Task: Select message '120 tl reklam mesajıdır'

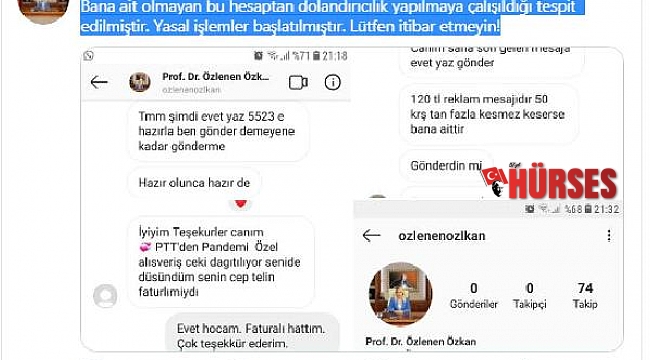Action: (x=488, y=114)
